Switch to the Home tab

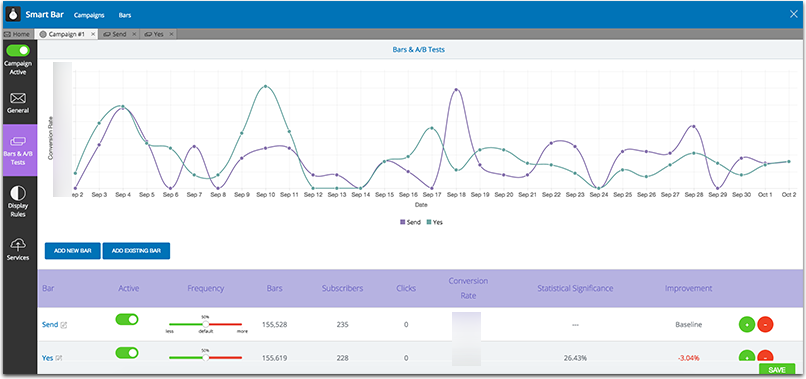pos(17,34)
